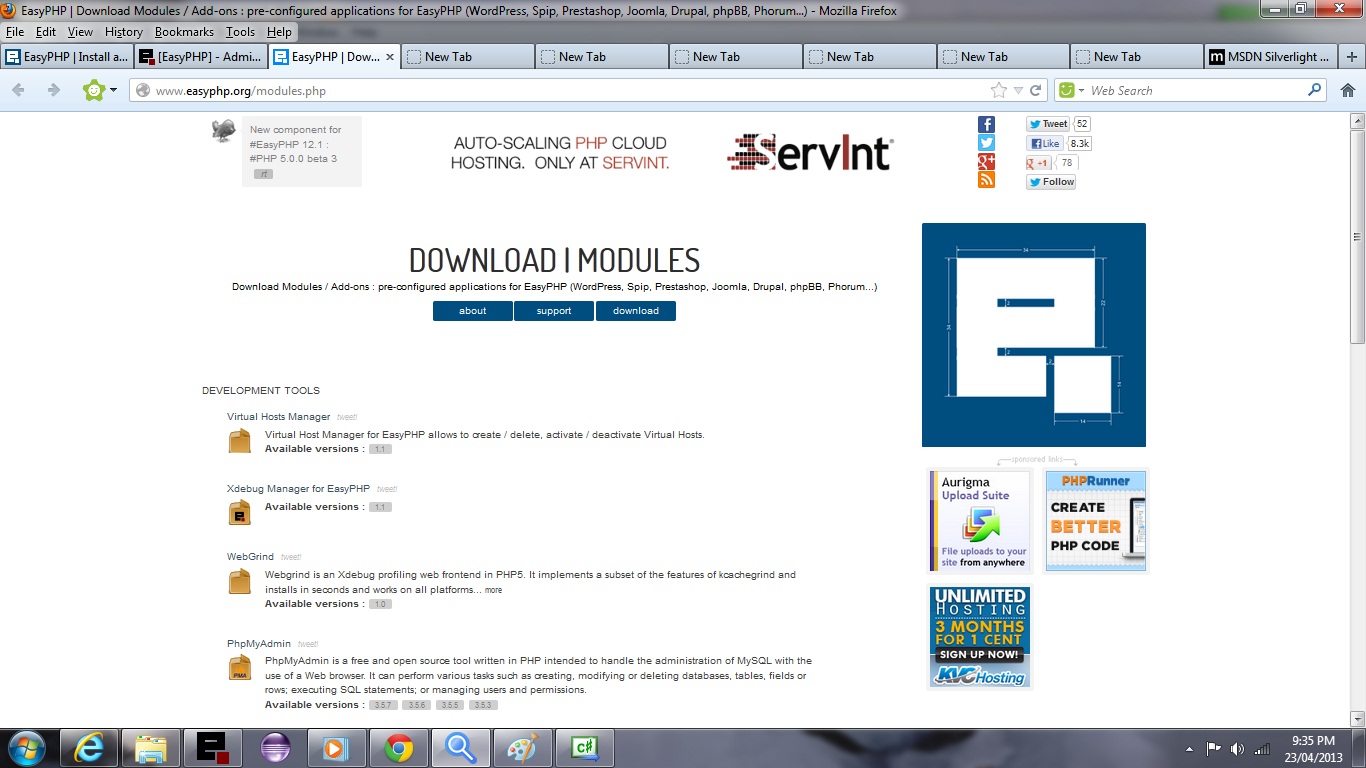Select WebGrind version 1.0
1366x768 pixels.
[x=380, y=605]
